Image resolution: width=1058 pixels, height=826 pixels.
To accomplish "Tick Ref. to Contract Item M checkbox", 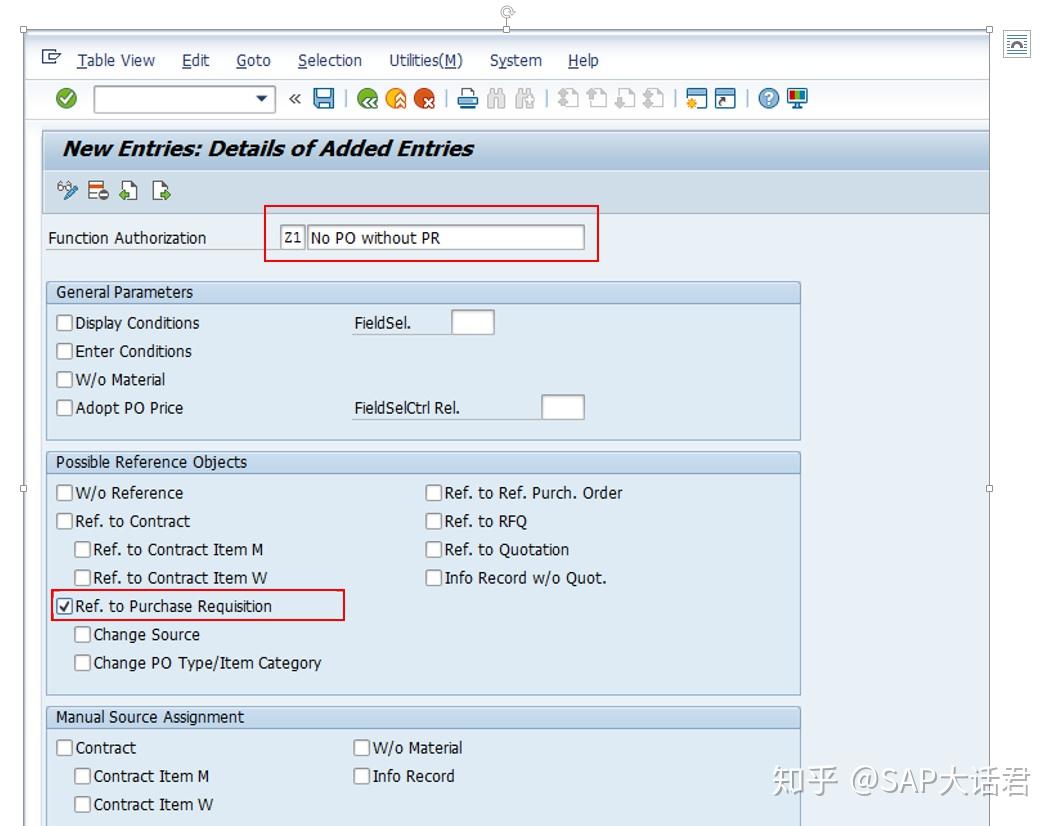I will (x=82, y=549).
